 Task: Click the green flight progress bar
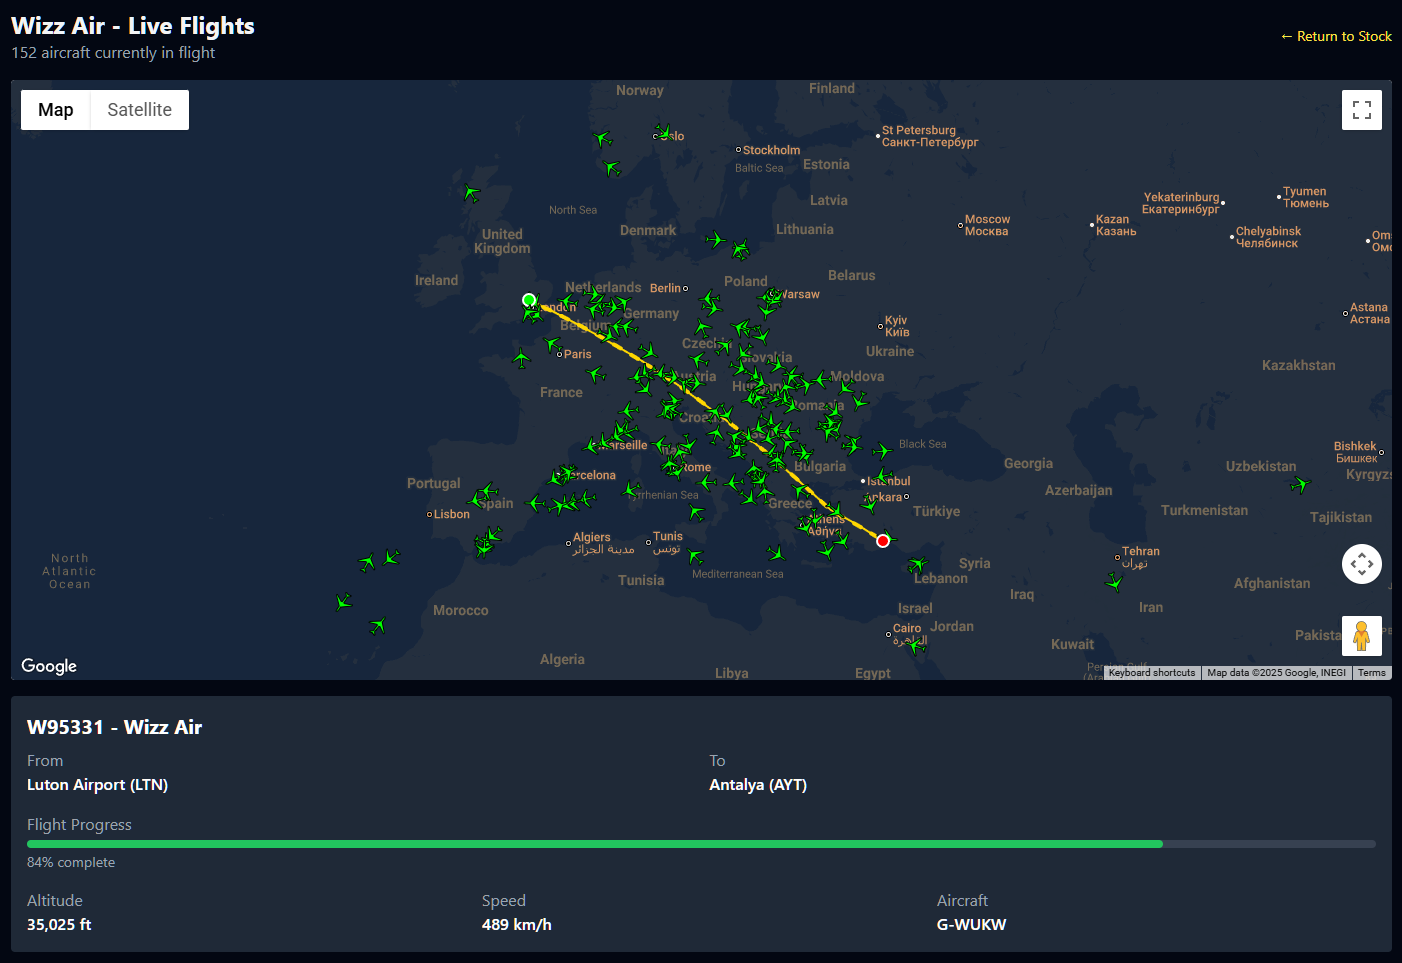coord(594,843)
